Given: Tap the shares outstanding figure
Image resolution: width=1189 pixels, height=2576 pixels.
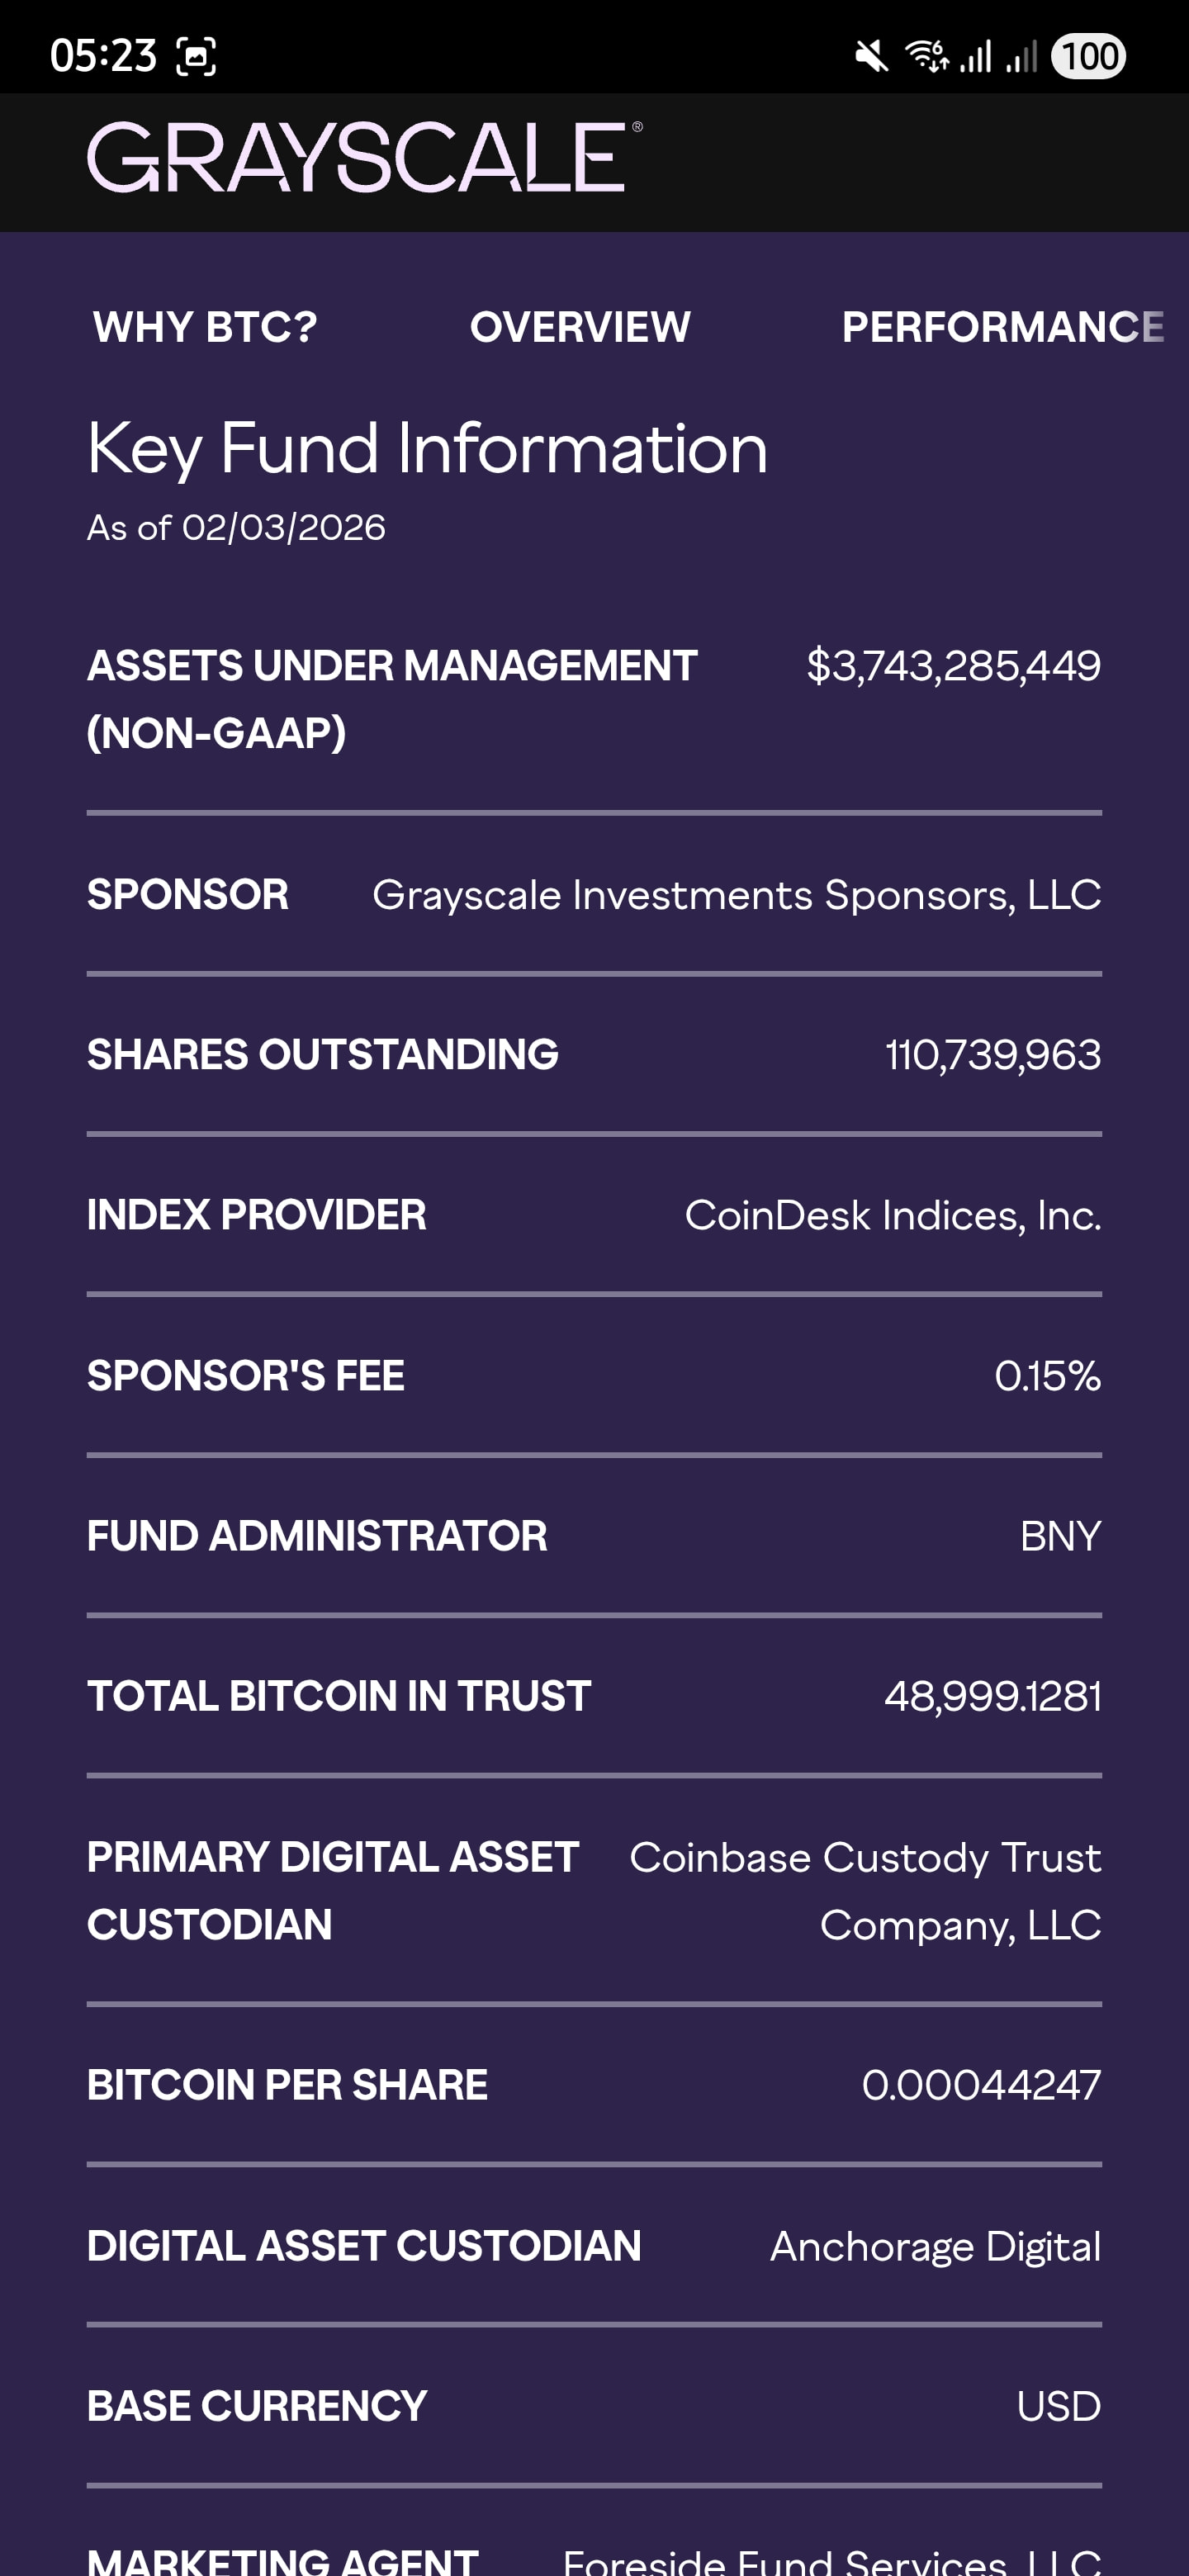Looking at the screenshot, I should click(992, 1055).
